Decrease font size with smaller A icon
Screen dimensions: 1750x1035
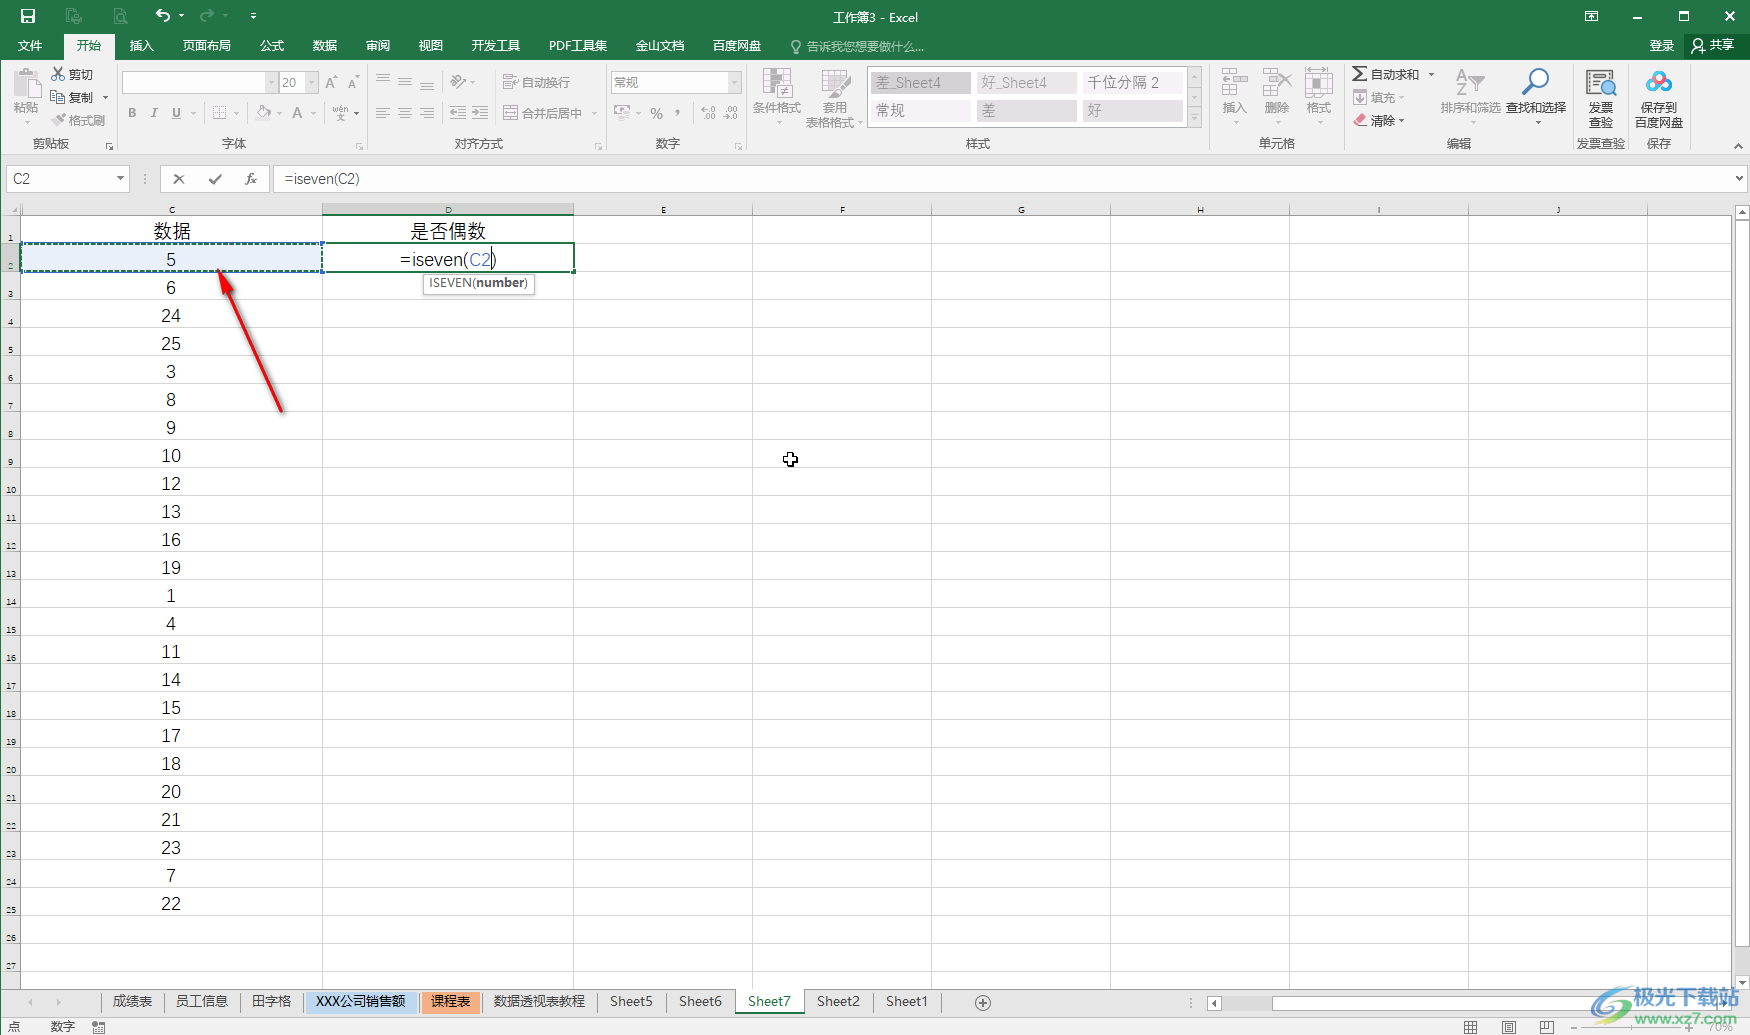tap(353, 82)
